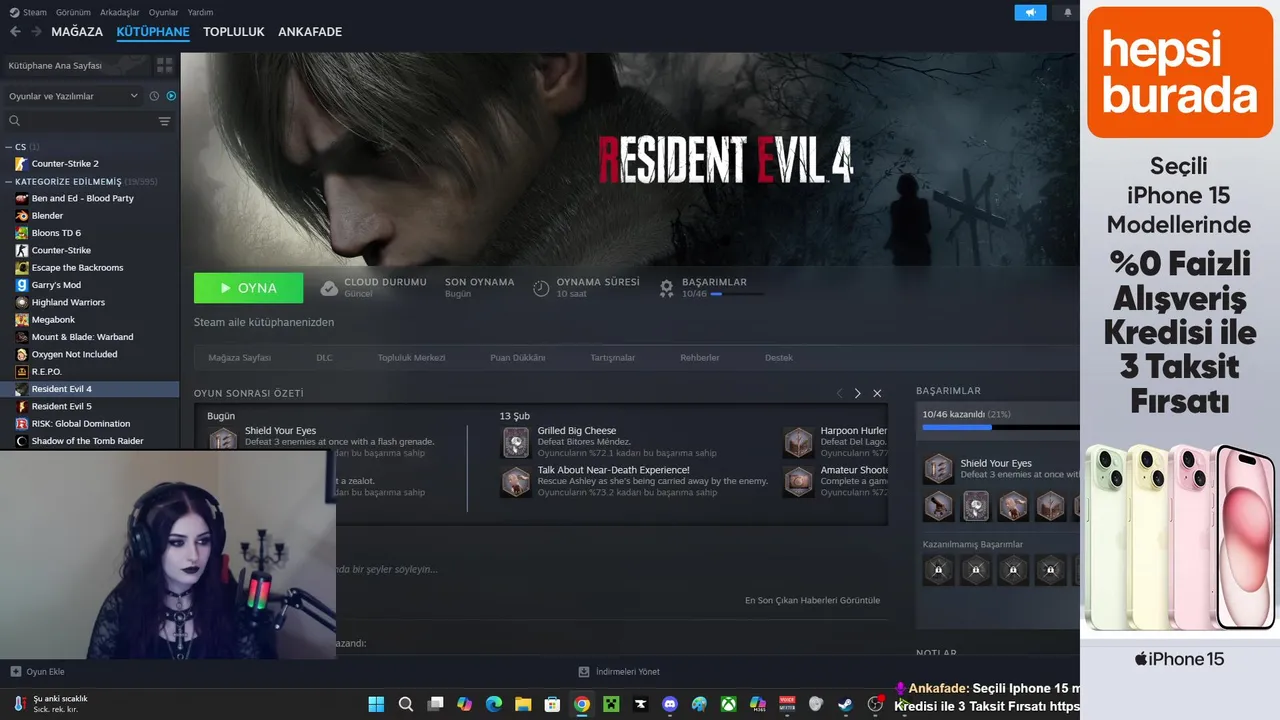Open the Oyunlar ve Yazılımlar dropdown
The width and height of the screenshot is (1280, 720).
click(73, 96)
